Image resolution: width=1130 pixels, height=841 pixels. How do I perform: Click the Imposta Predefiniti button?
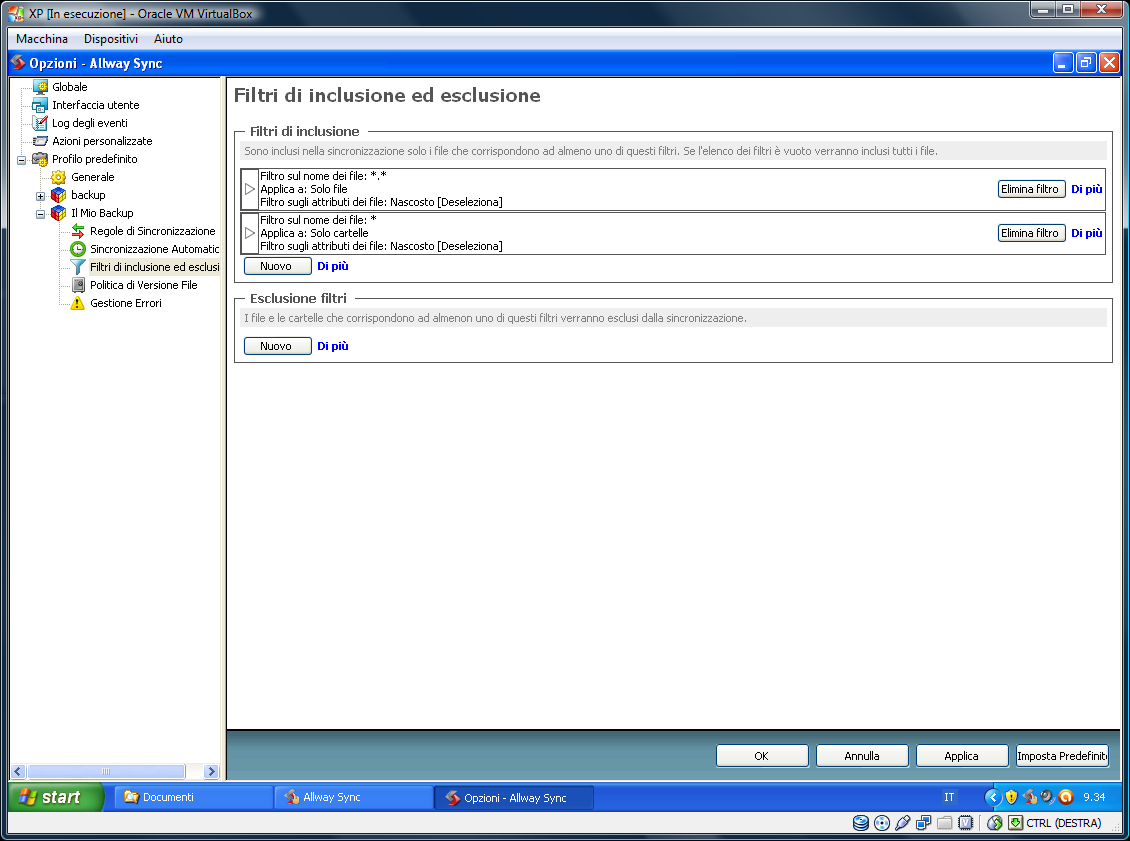coord(1062,756)
